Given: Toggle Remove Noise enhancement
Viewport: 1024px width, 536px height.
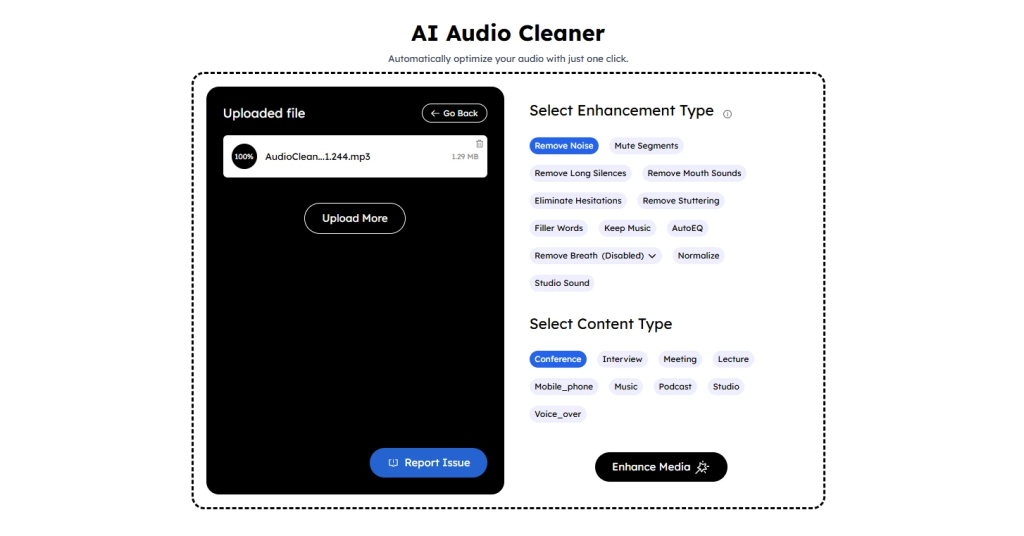Looking at the screenshot, I should click(x=564, y=146).
